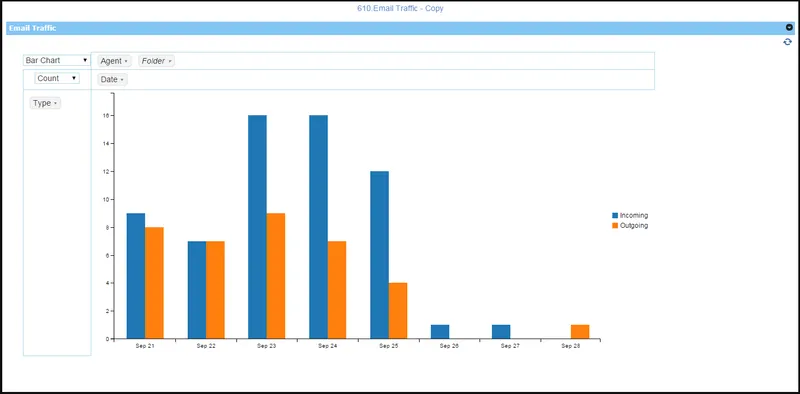800x394 pixels.
Task: Open the Type field filter
Action: [45, 103]
